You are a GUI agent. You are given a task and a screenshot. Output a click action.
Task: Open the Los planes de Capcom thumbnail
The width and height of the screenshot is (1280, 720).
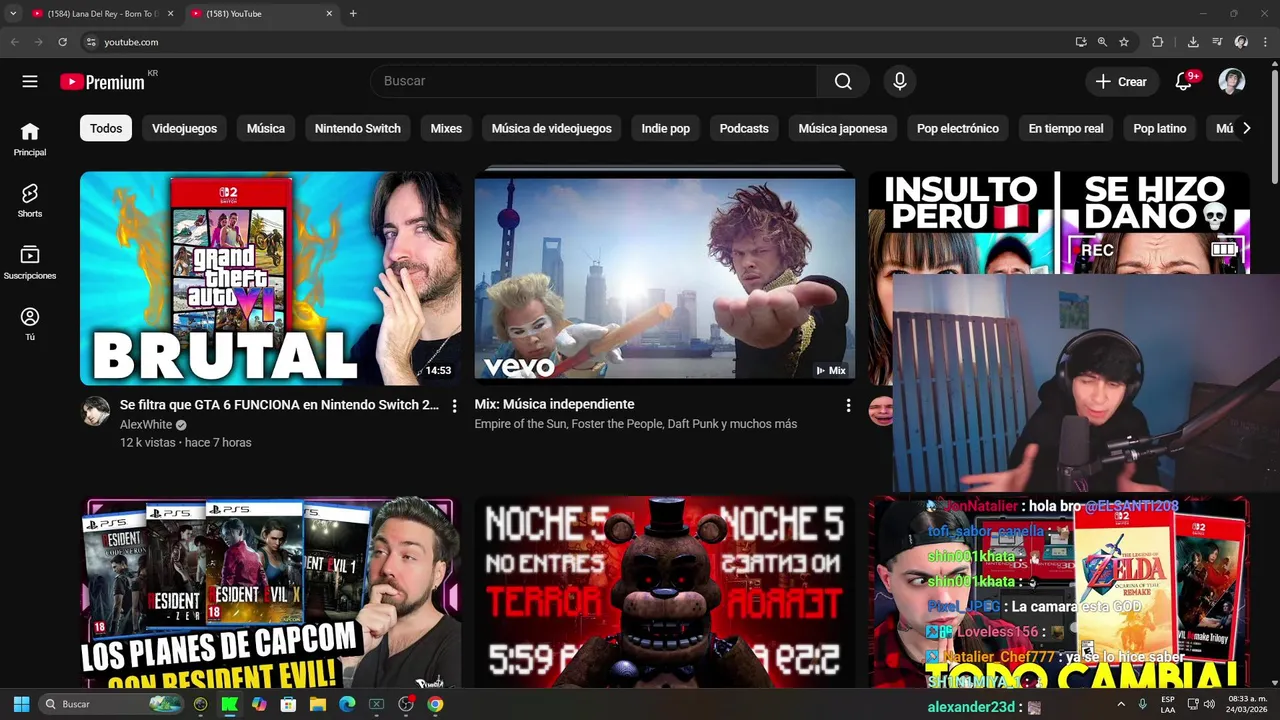click(270, 592)
